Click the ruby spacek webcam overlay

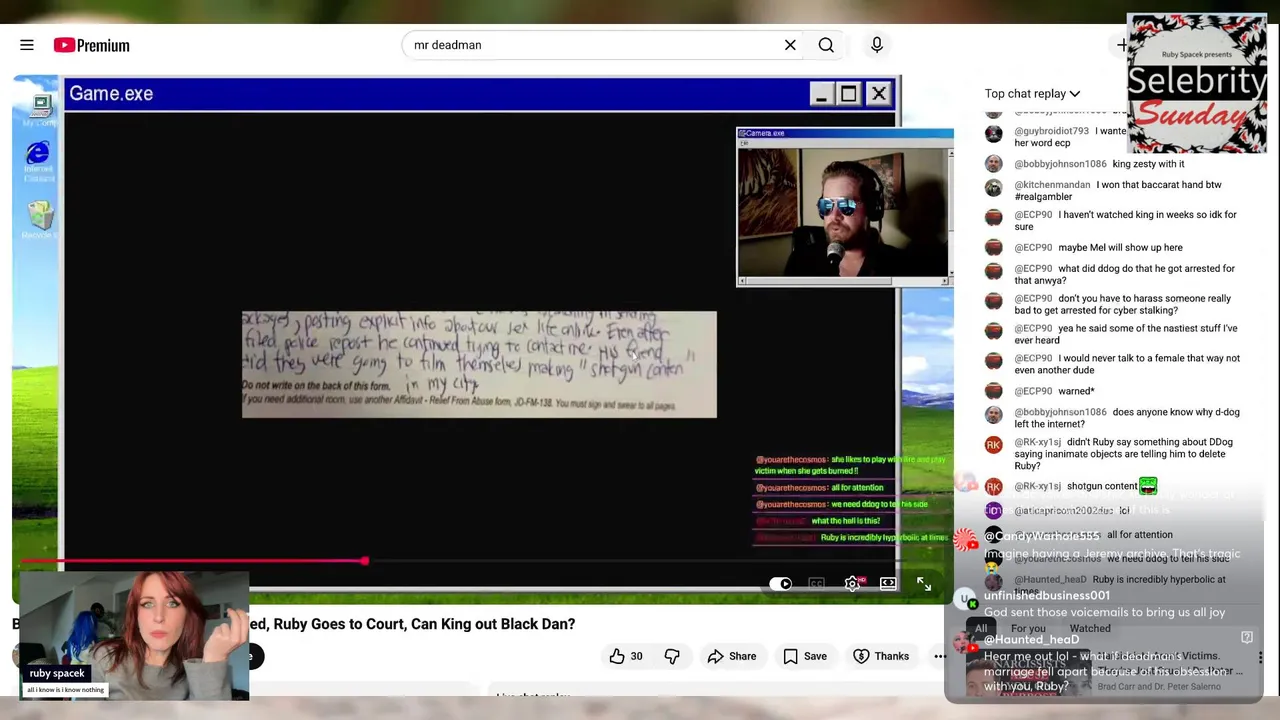point(133,636)
